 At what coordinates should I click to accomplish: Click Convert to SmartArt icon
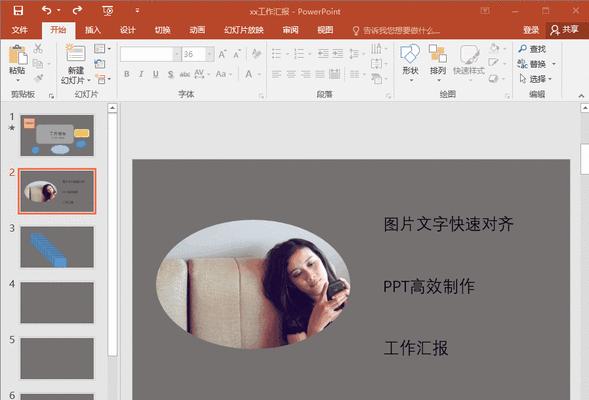pyautogui.click(x=378, y=78)
